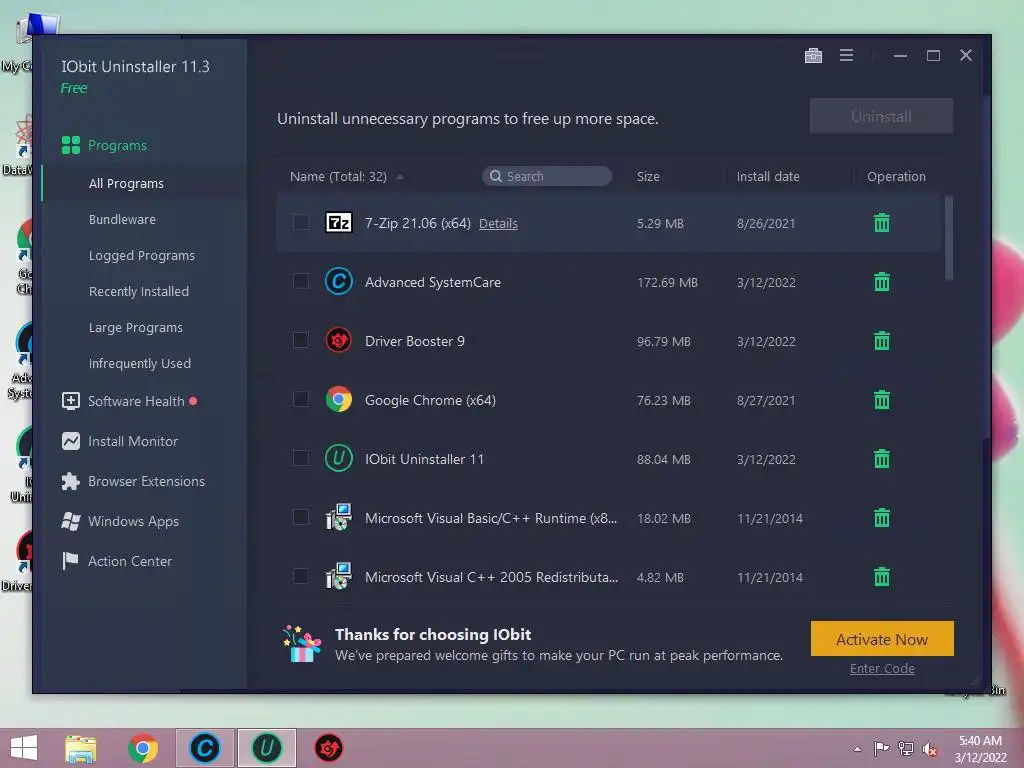Open Install Monitor
The height and width of the screenshot is (768, 1024).
[120, 441]
